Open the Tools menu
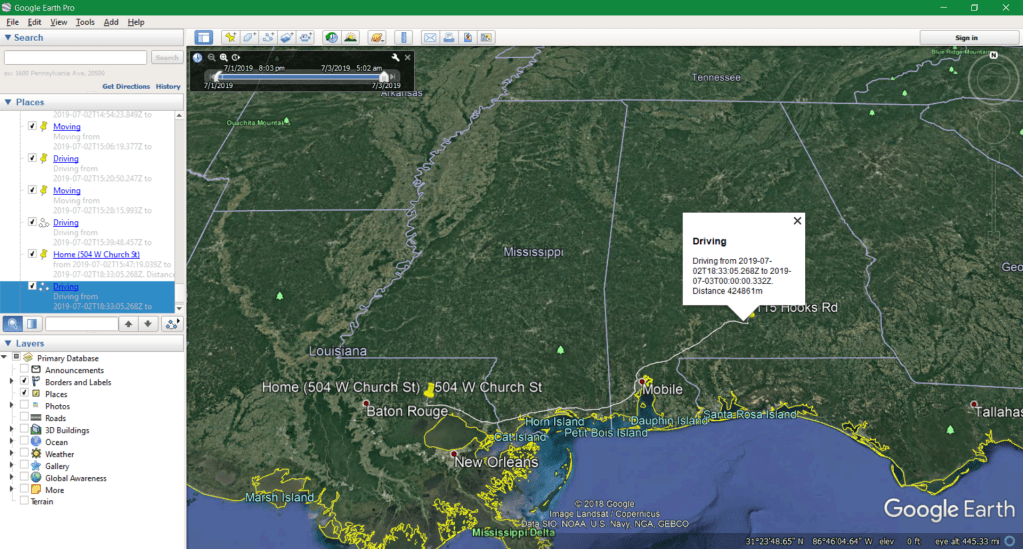 pos(85,22)
